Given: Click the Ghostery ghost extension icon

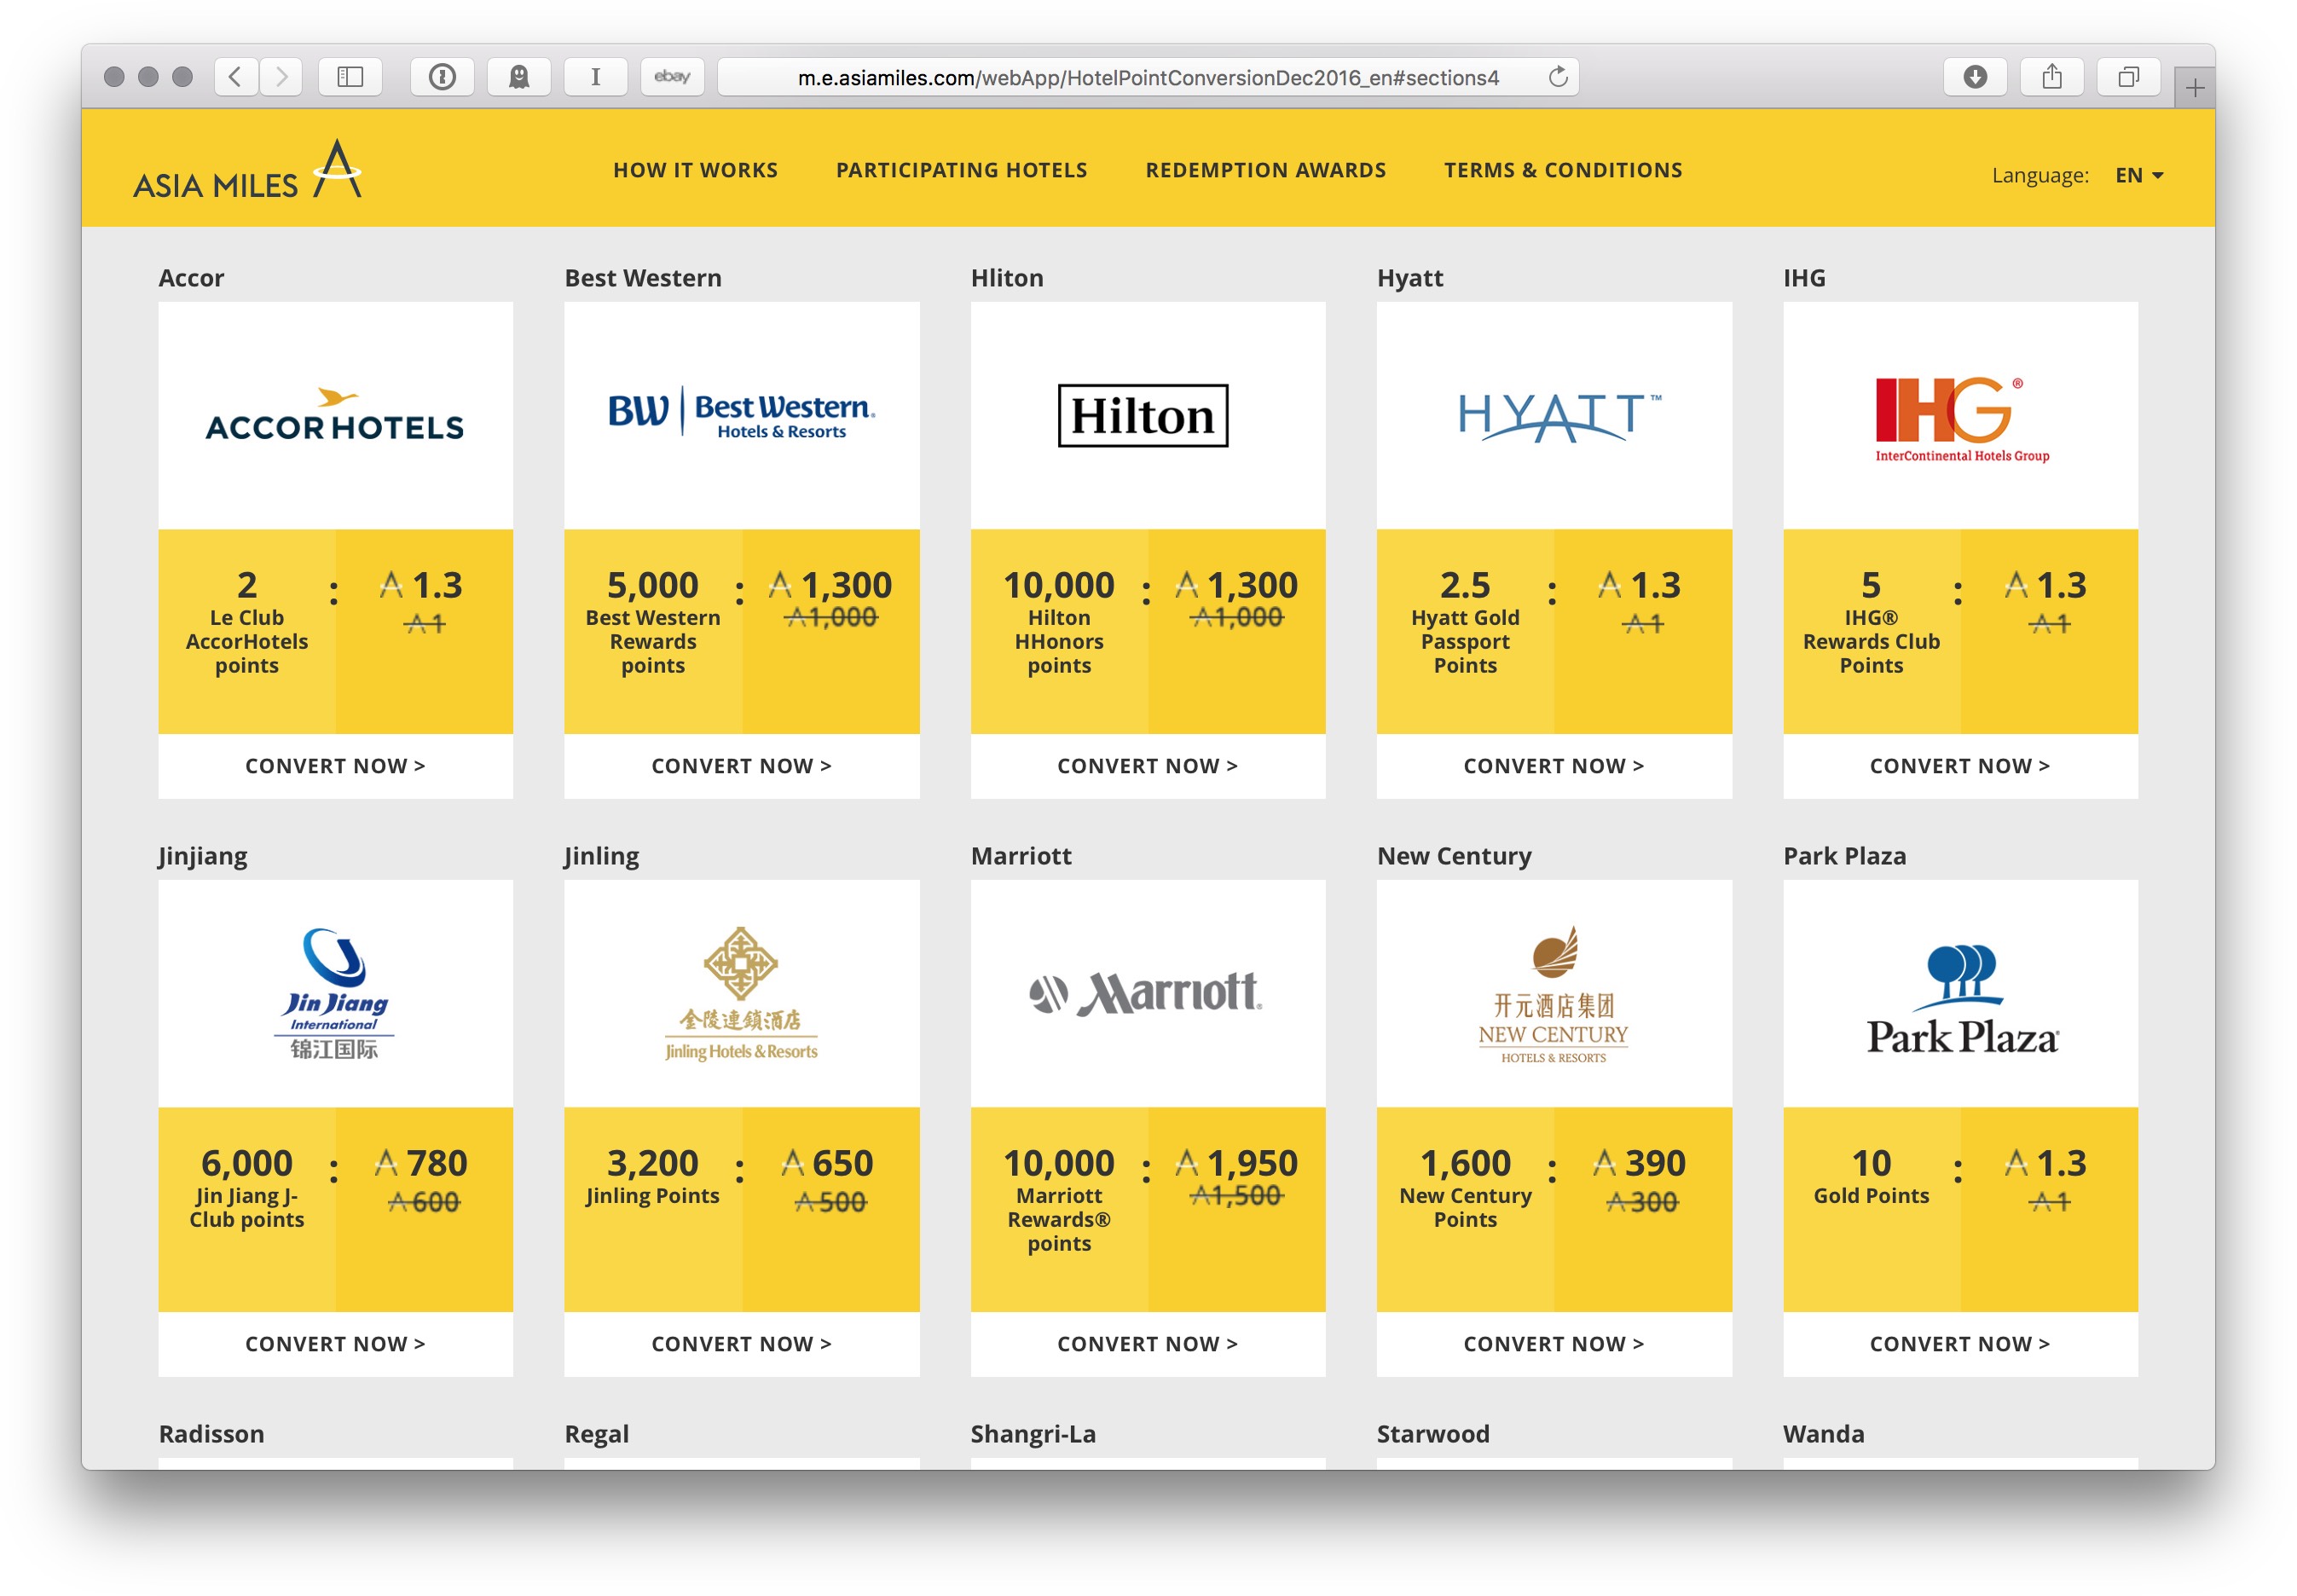Looking at the screenshot, I should pyautogui.click(x=519, y=77).
